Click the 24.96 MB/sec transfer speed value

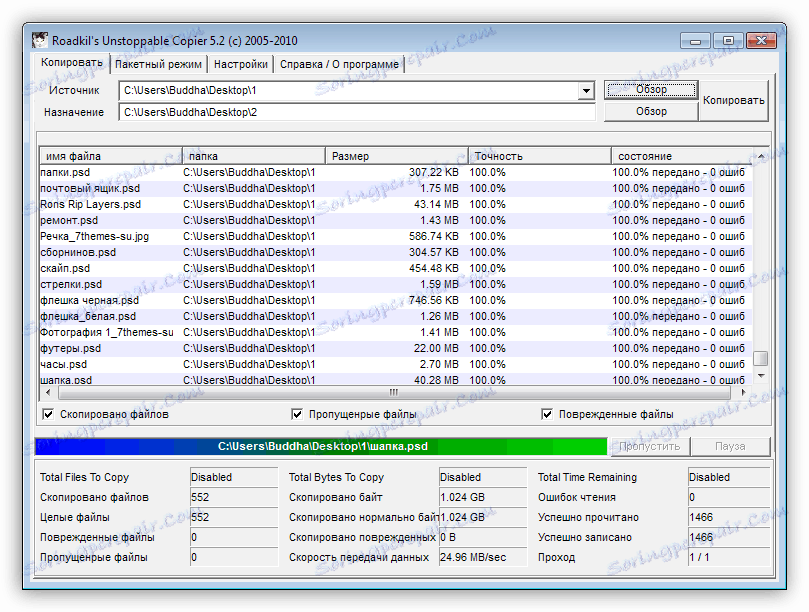click(x=482, y=557)
